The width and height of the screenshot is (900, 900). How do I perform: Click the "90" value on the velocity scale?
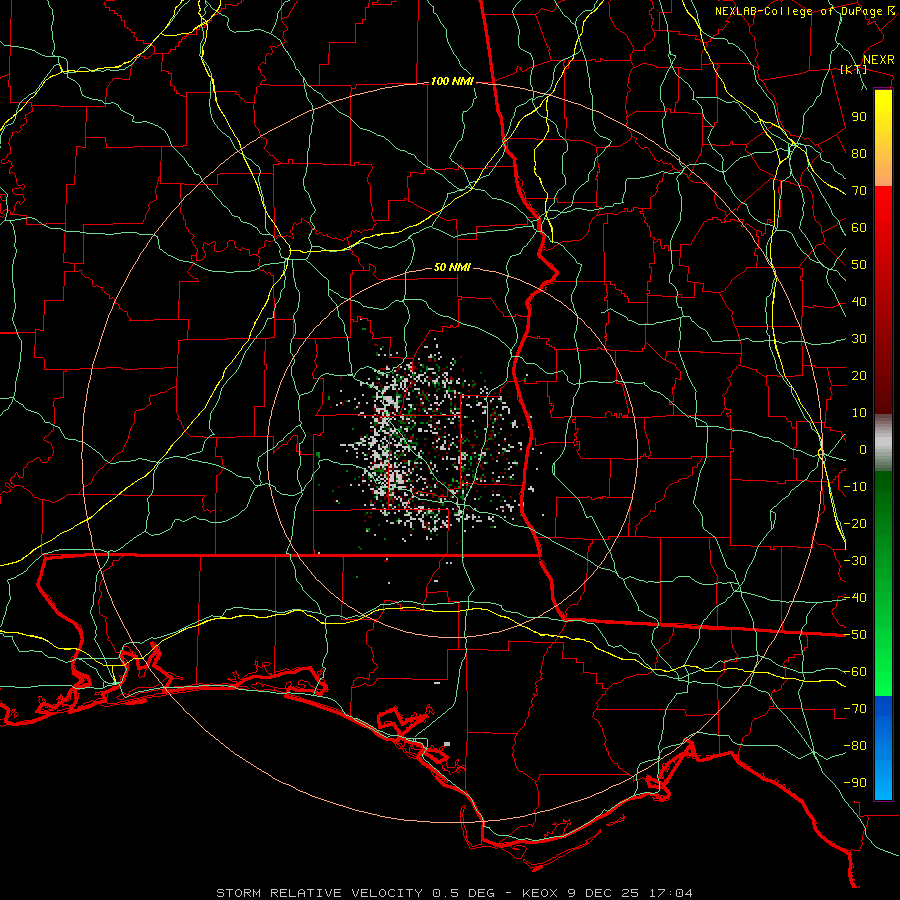[859, 117]
